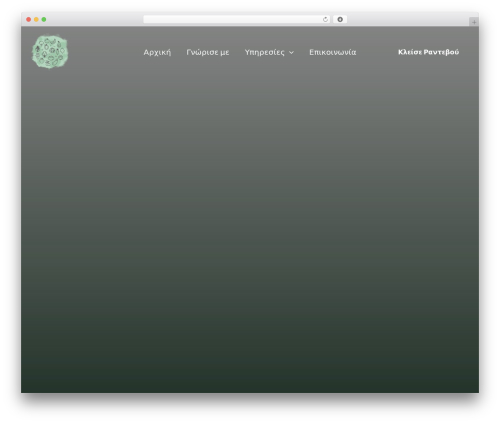Screen dimensions: 500x423
Task: Reload the page with the refresh icon
Action: click(325, 19)
